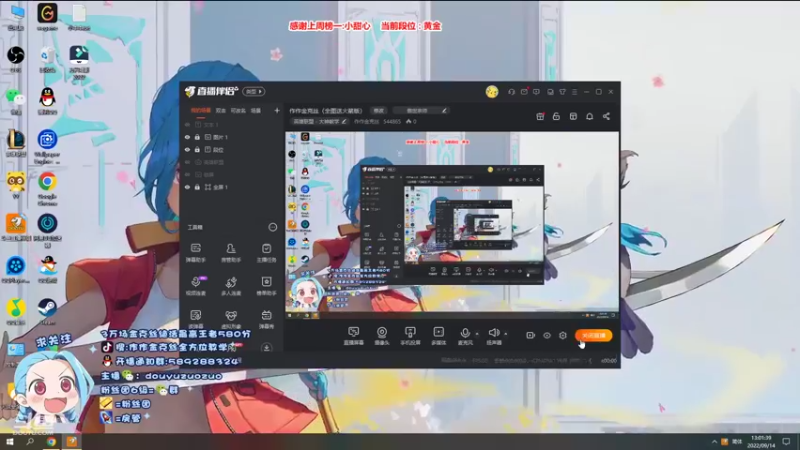800x450 pixels.
Task: Hide the 段位 source layer
Action: pyautogui.click(x=187, y=149)
